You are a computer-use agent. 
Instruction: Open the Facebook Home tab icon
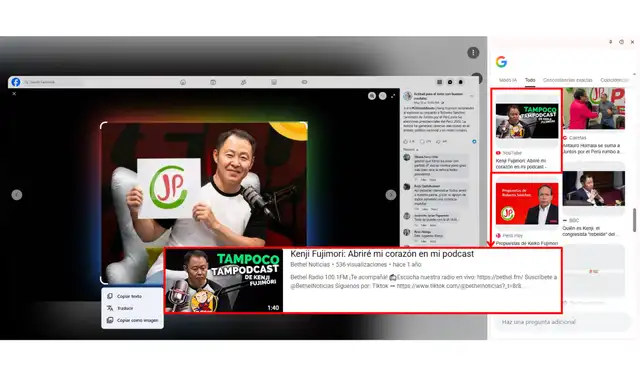pyautogui.click(x=183, y=82)
